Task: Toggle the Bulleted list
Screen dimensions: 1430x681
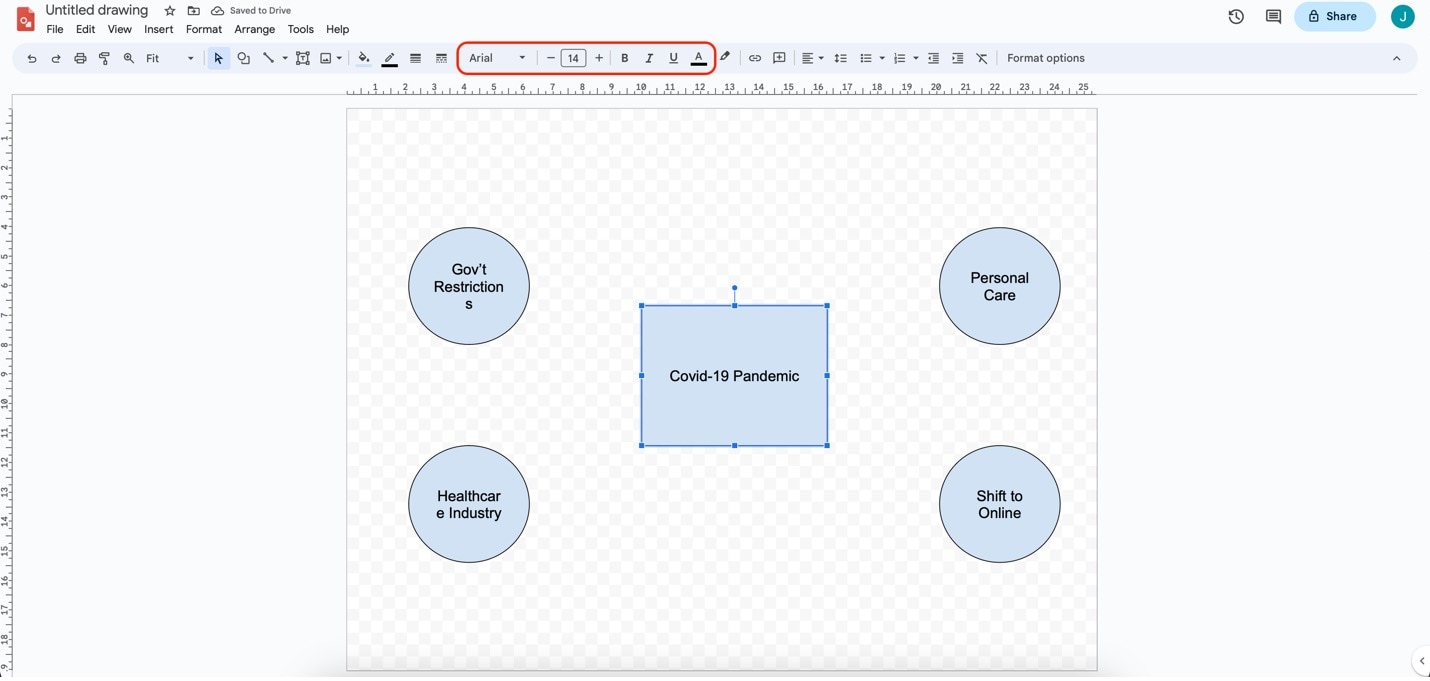Action: [x=866, y=59]
